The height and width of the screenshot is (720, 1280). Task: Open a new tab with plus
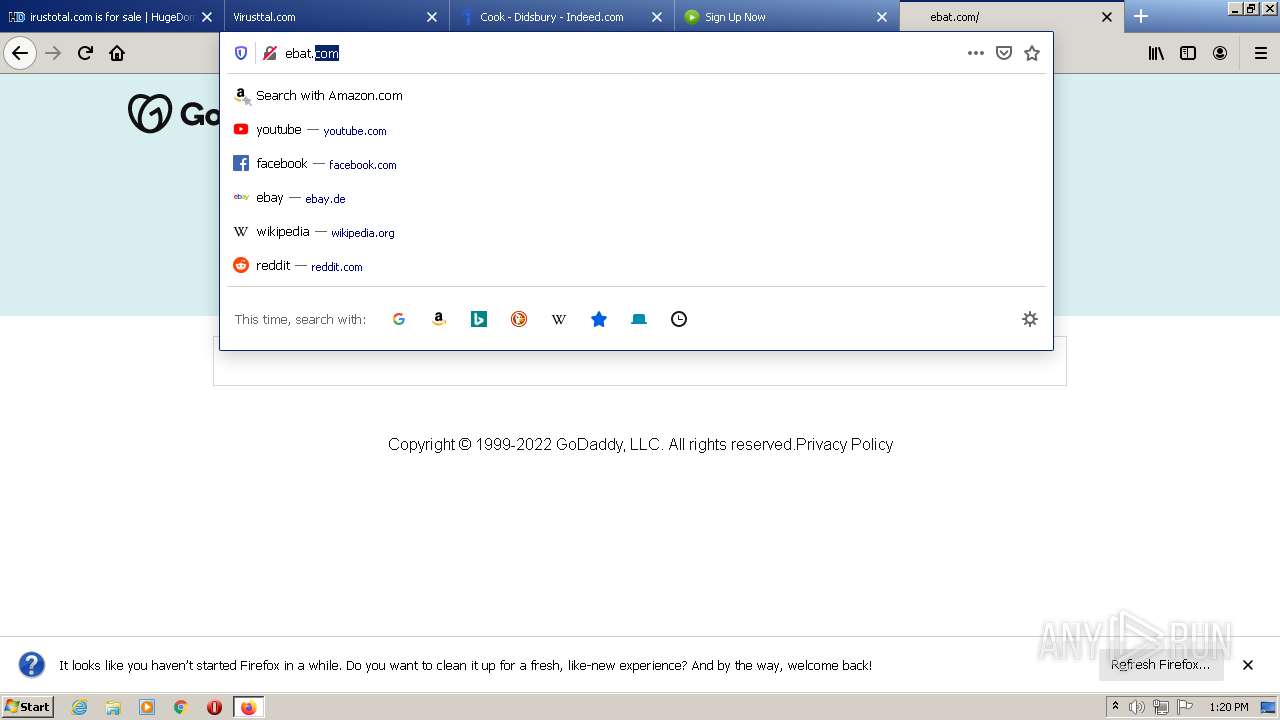click(x=1141, y=16)
